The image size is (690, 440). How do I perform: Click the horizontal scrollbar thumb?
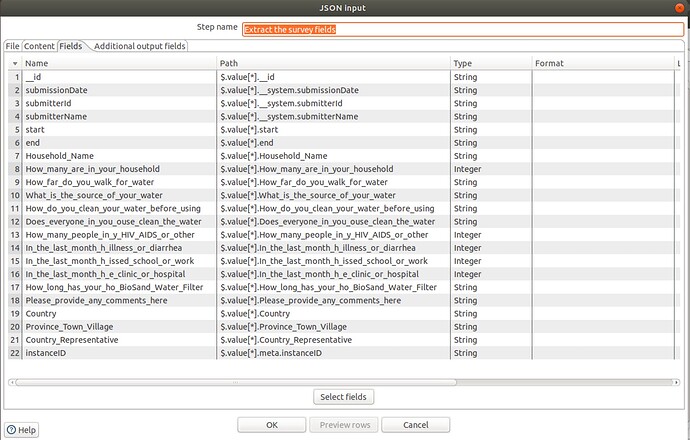click(235, 382)
